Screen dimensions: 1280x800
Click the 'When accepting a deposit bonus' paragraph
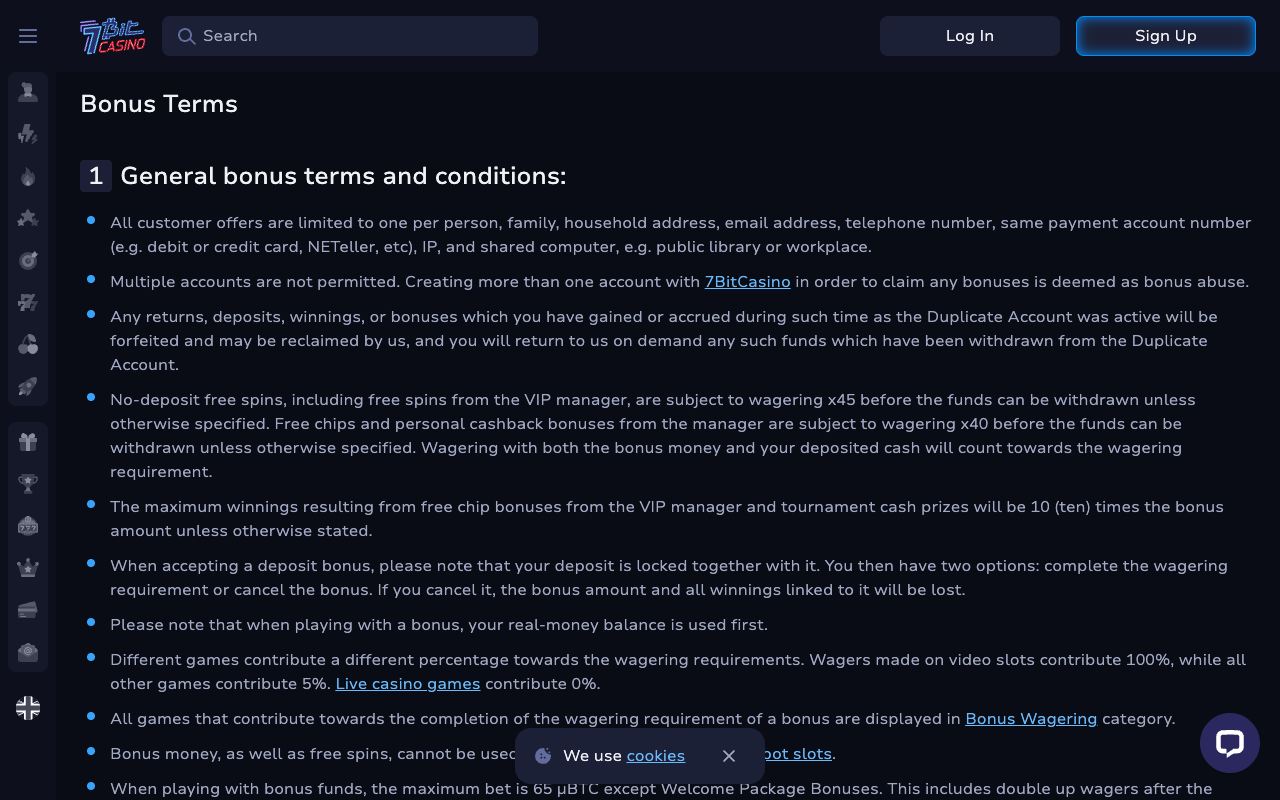pos(669,578)
